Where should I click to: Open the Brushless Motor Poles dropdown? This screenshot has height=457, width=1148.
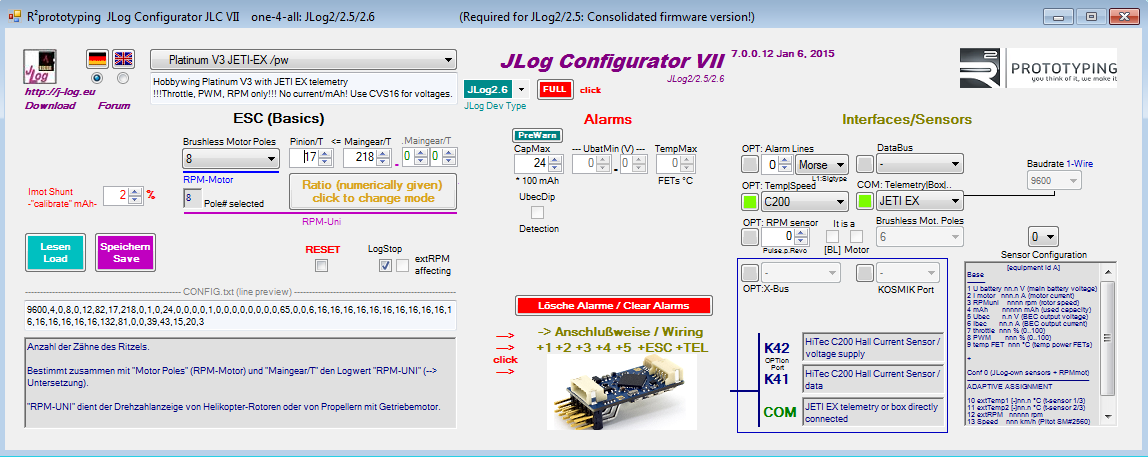pos(231,158)
